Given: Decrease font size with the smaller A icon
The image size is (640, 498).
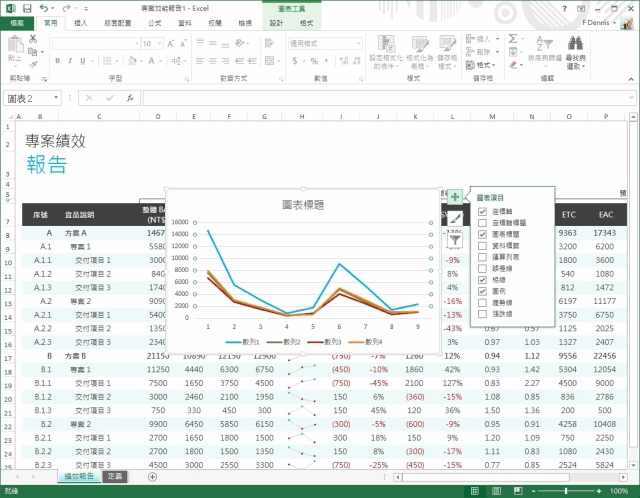Looking at the screenshot, I should 183,43.
